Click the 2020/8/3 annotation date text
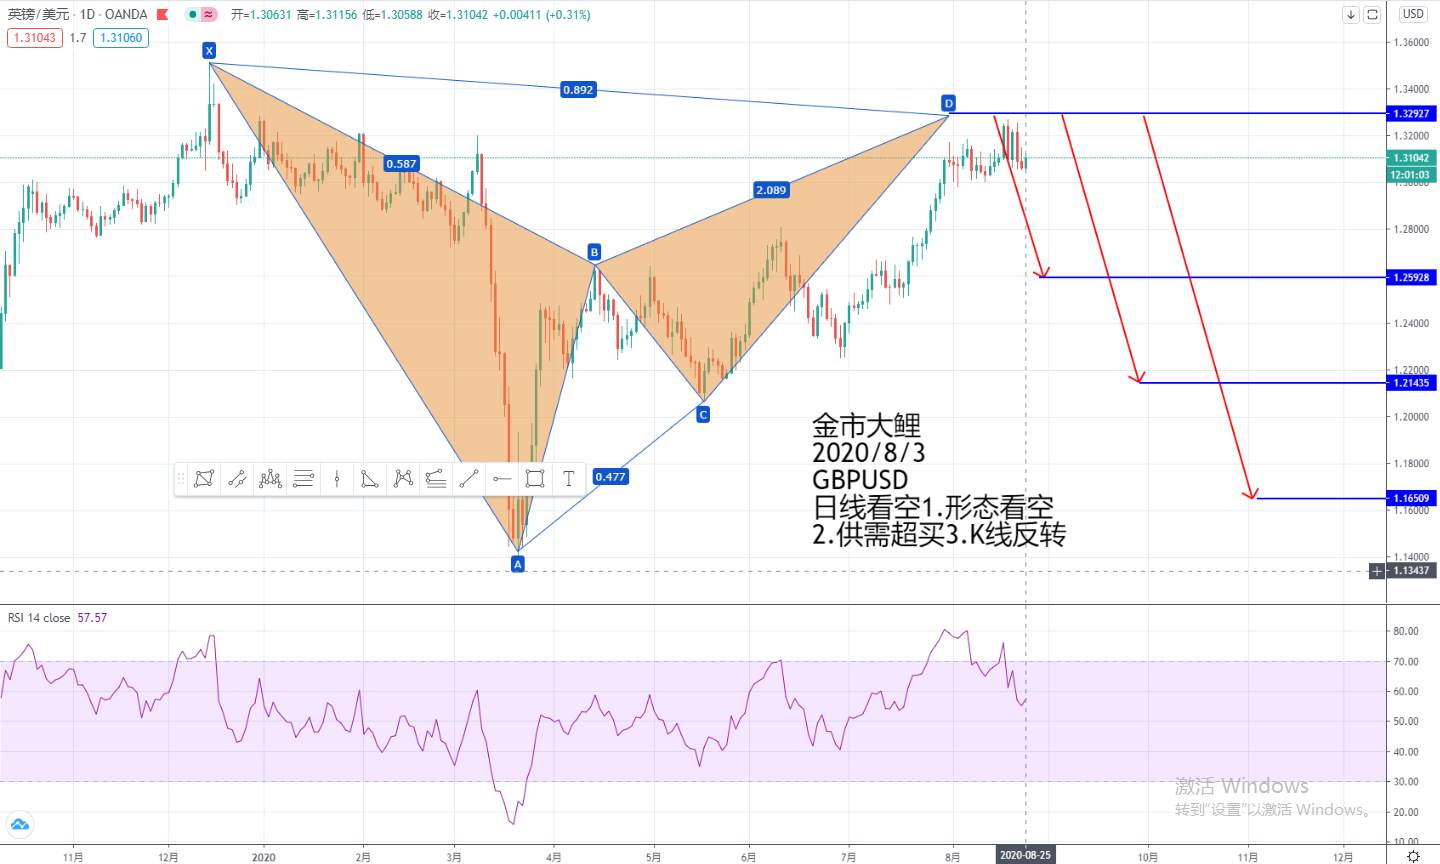Screen dimensions: 1440x864 (869, 453)
